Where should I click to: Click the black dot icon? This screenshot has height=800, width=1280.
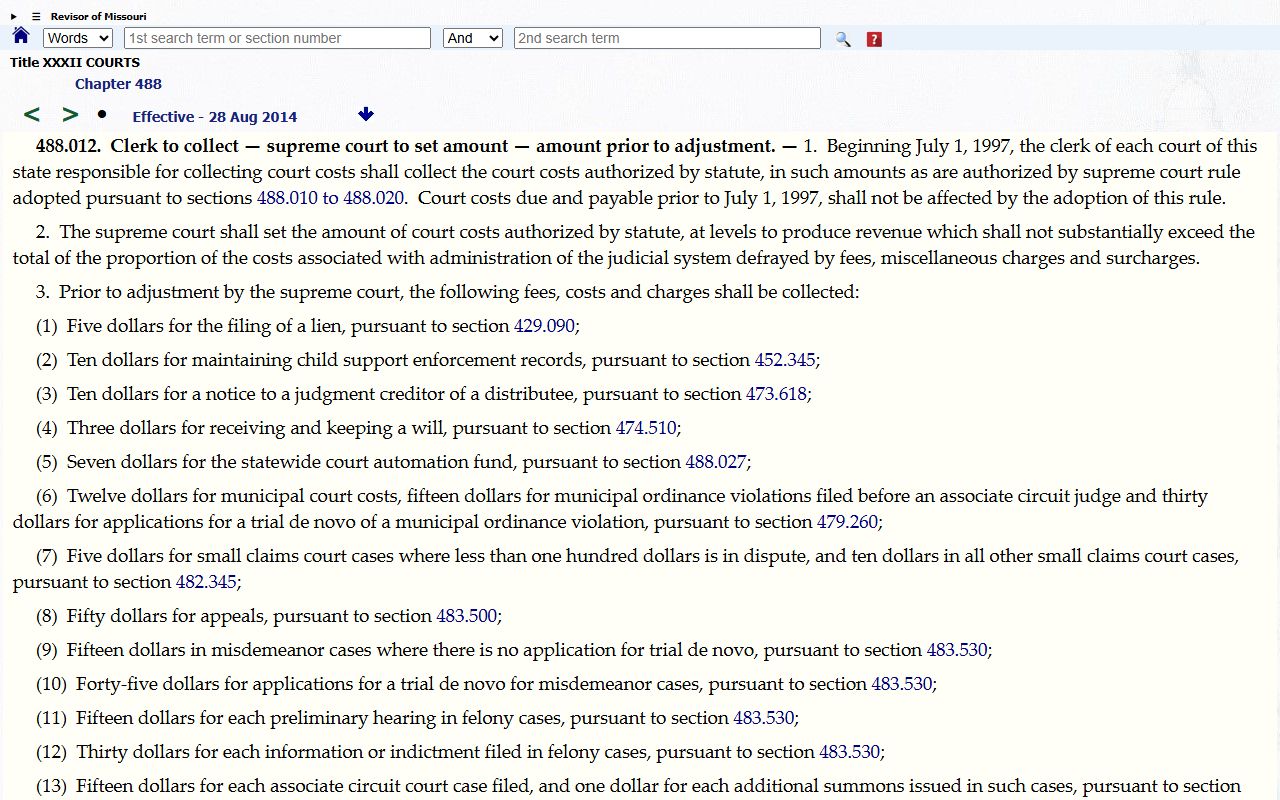pyautogui.click(x=102, y=114)
